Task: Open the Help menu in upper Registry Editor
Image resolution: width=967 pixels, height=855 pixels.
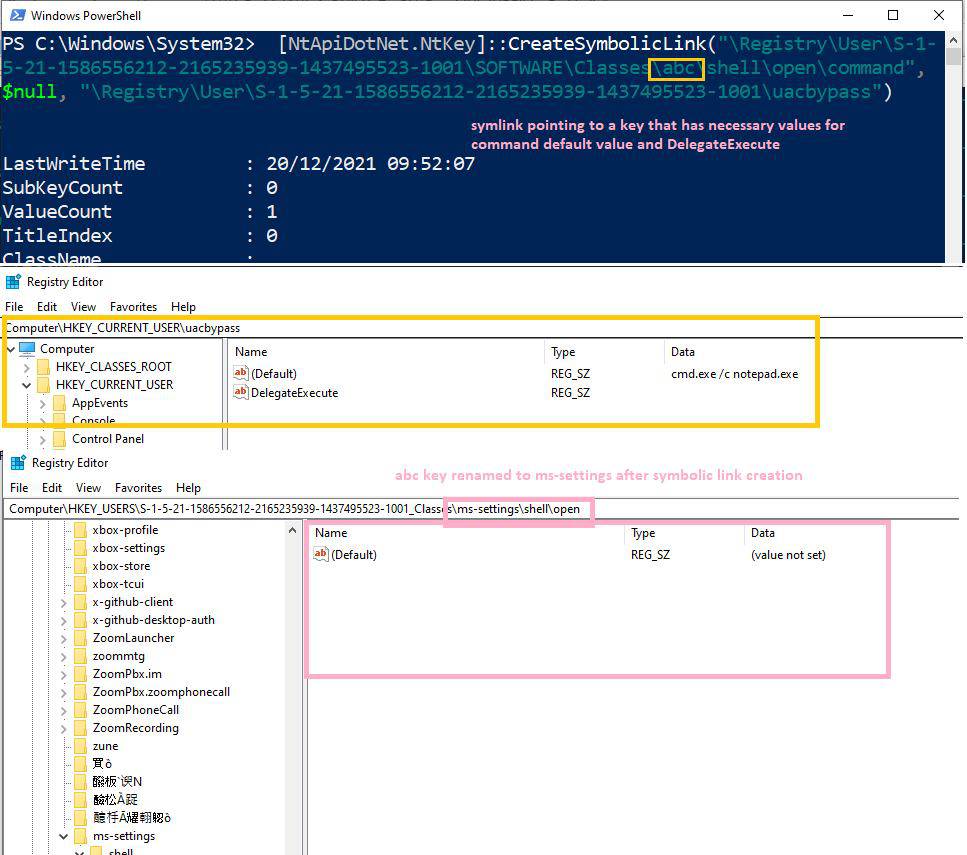Action: (x=183, y=307)
